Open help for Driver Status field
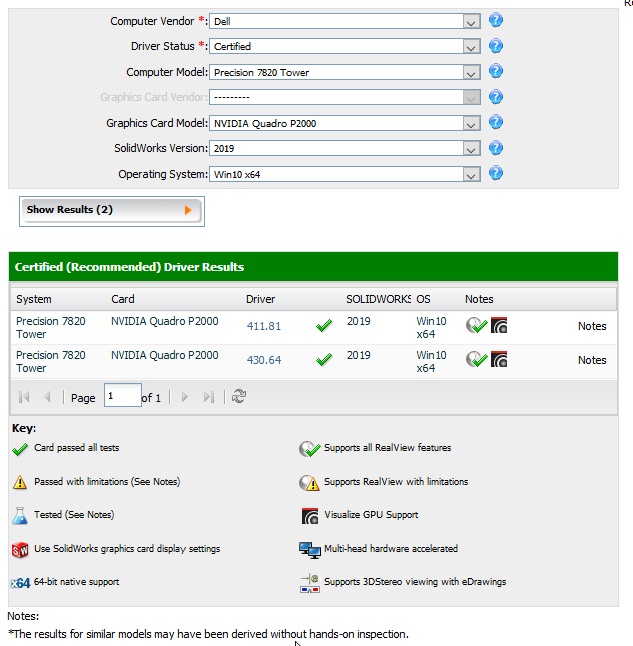The height and width of the screenshot is (646, 633). point(496,46)
